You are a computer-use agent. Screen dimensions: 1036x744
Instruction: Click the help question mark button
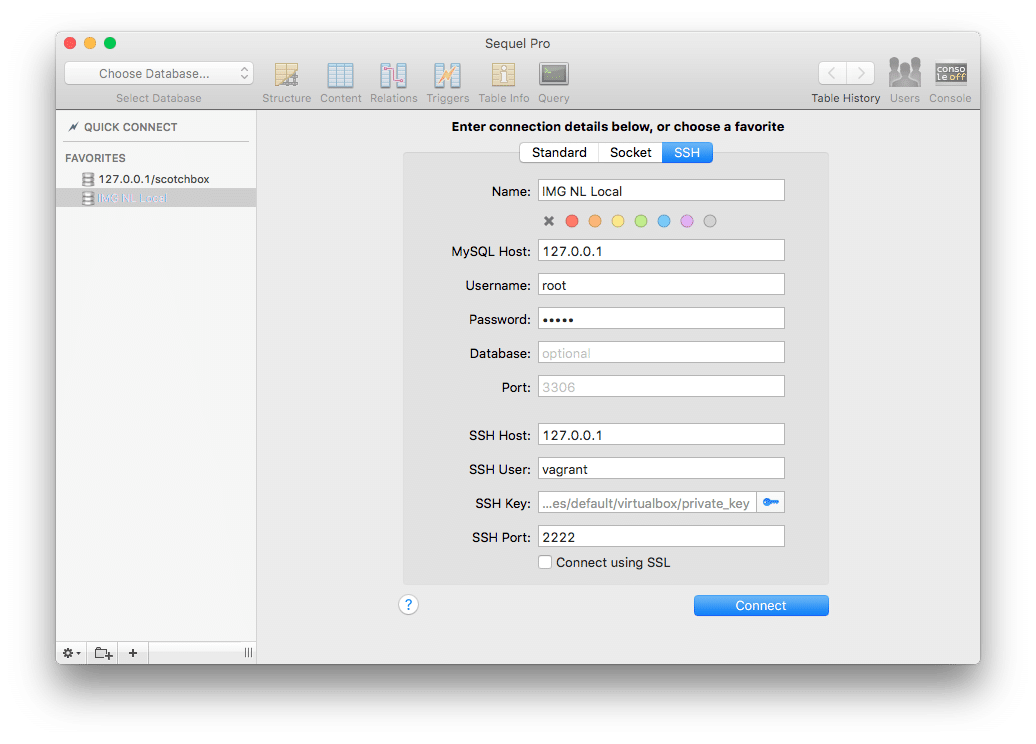click(408, 605)
